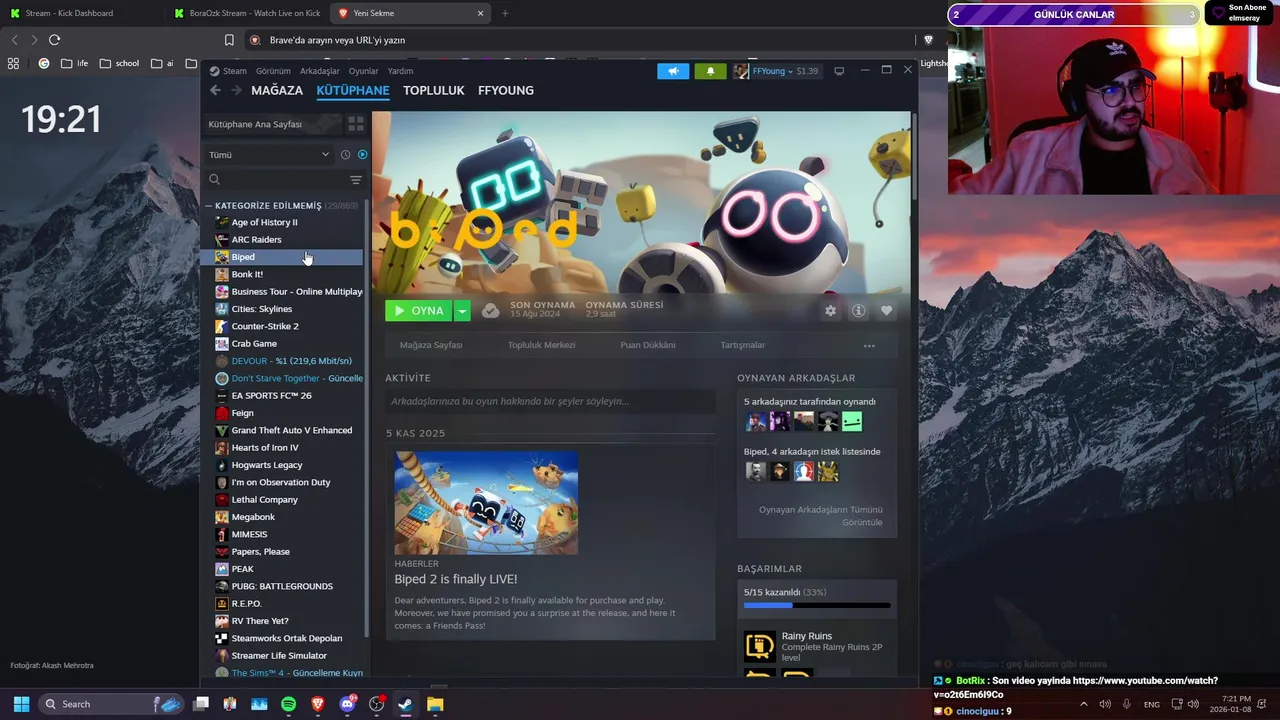Open Steam announcements megaphone icon
The height and width of the screenshot is (720, 1280).
673,71
